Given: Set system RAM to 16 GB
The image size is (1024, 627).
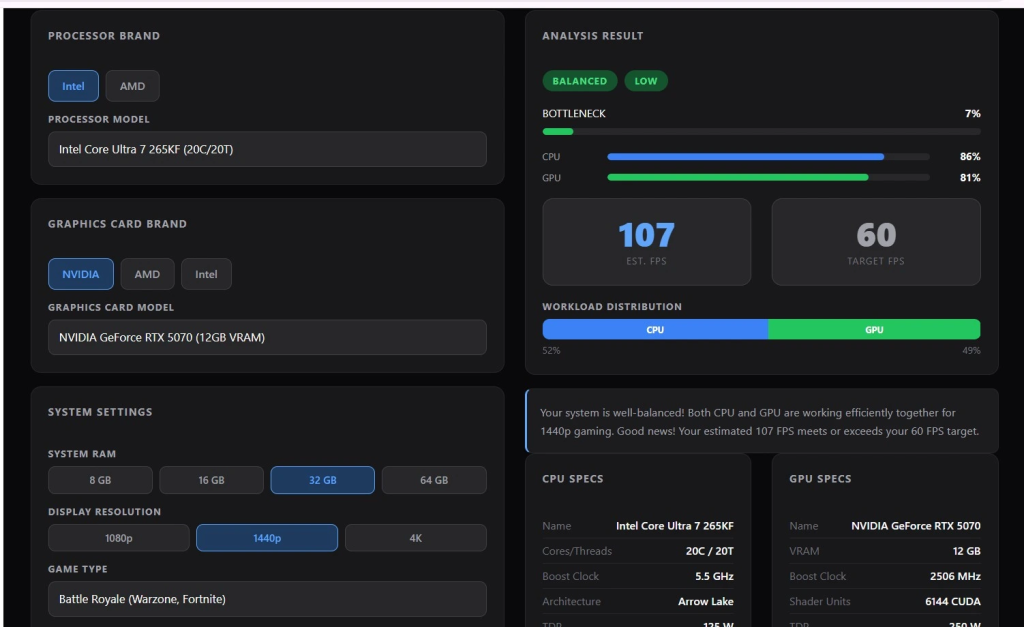Looking at the screenshot, I should tap(212, 480).
